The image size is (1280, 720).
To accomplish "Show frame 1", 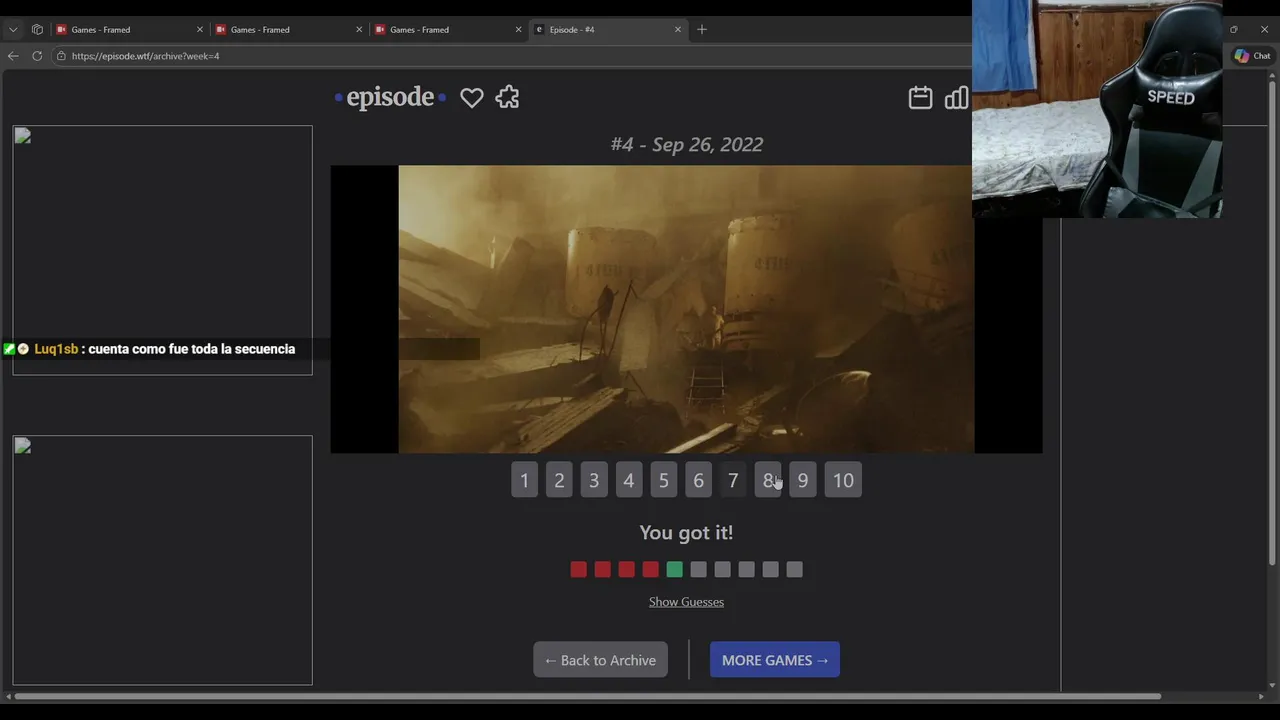I will point(524,480).
